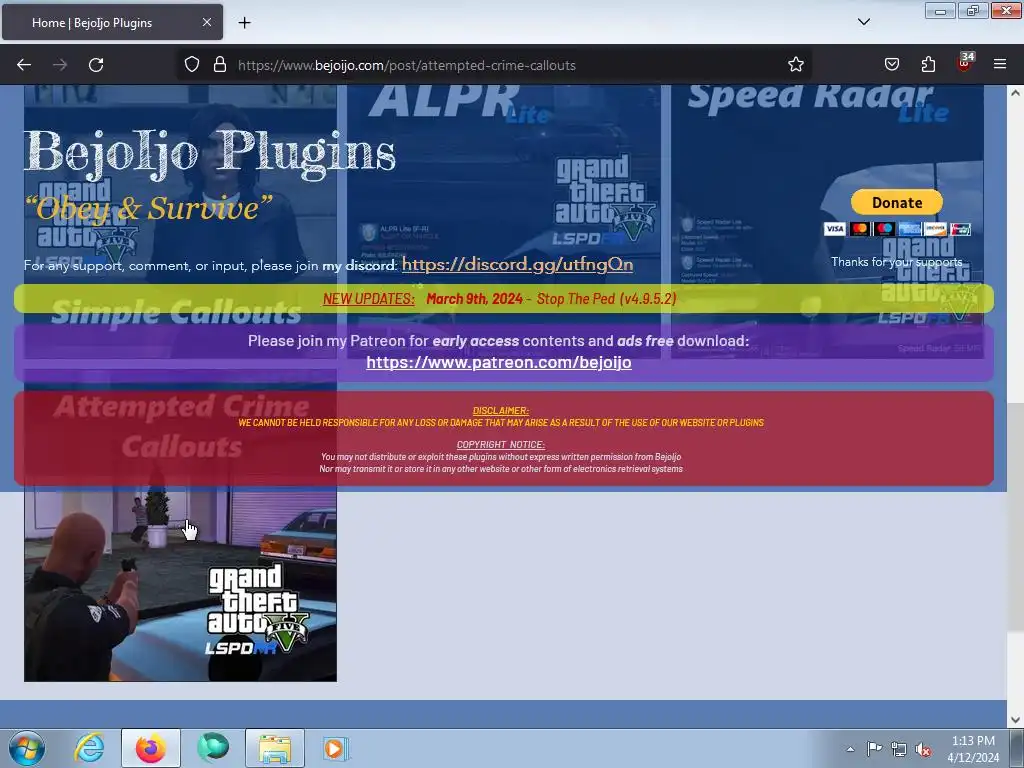Open the Save to Pocket button

pos(891,65)
